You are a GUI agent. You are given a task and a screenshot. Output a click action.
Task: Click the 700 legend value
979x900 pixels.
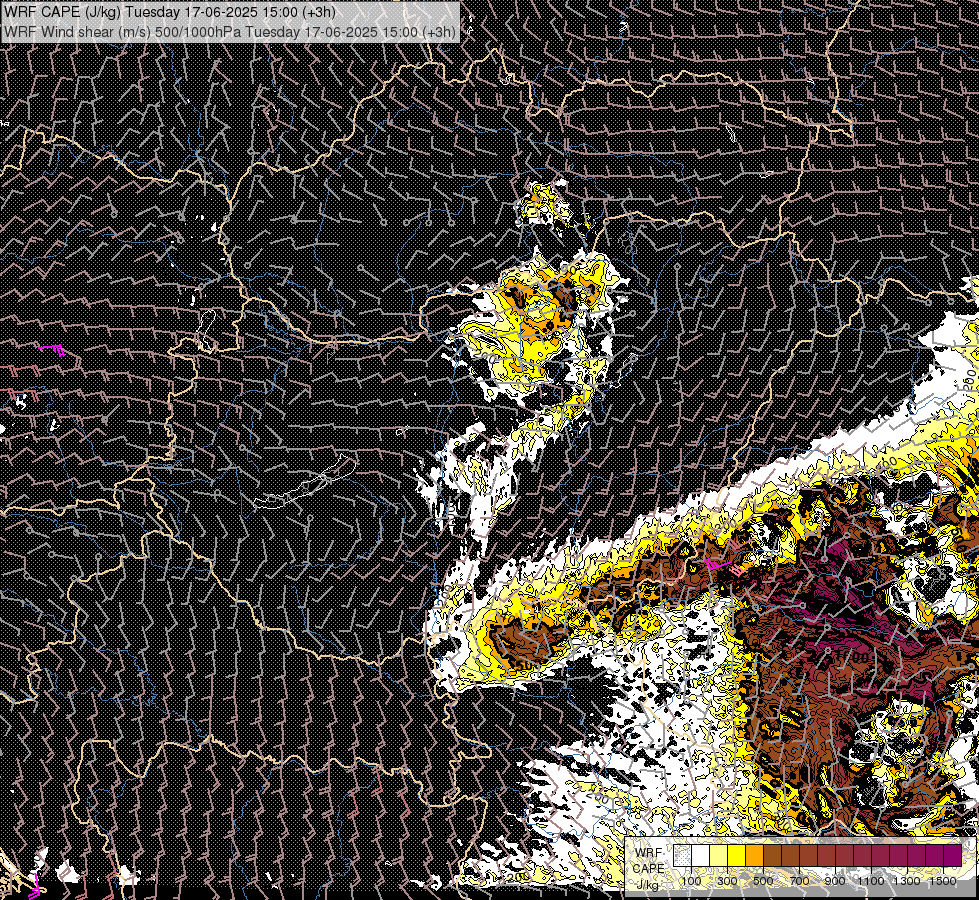[799, 881]
